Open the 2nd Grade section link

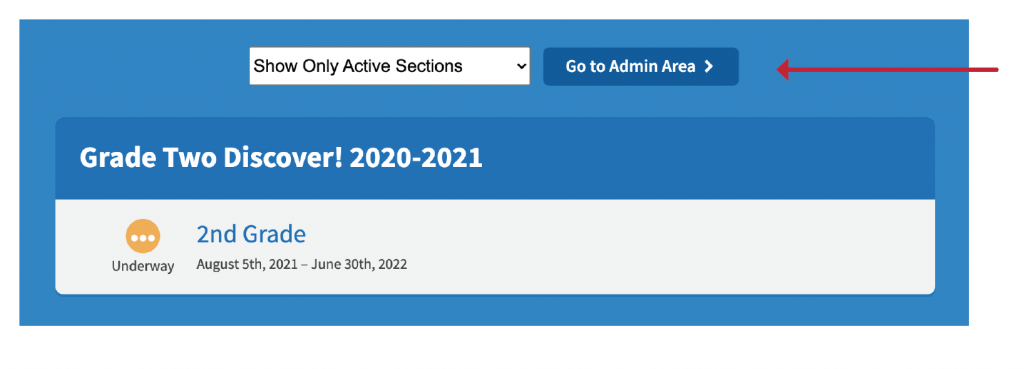[x=251, y=234]
